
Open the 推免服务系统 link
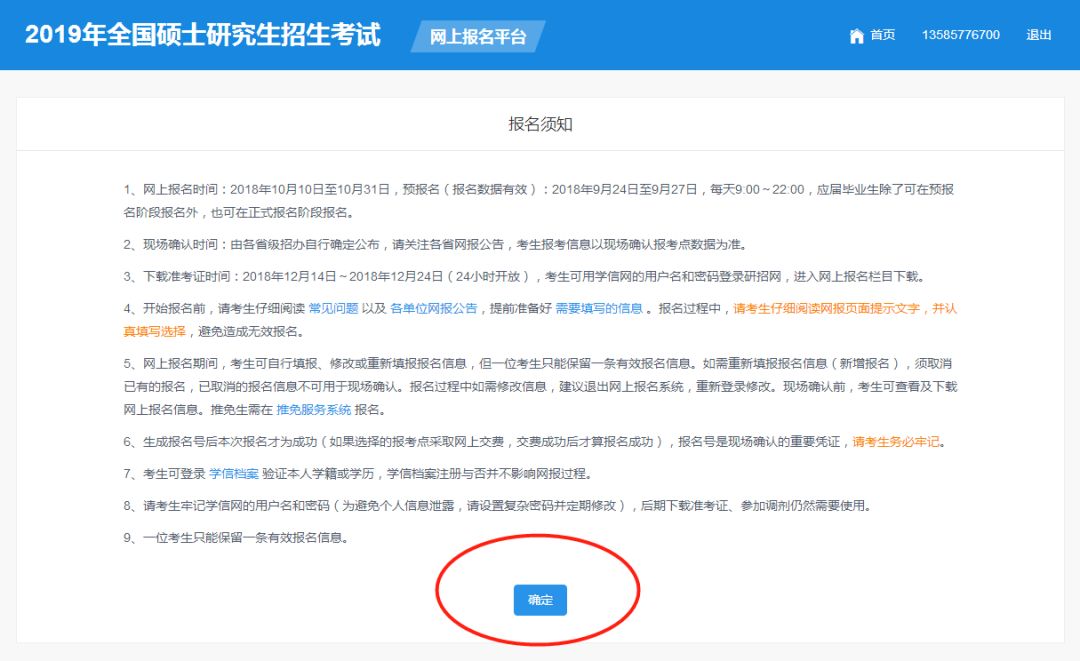click(x=314, y=410)
